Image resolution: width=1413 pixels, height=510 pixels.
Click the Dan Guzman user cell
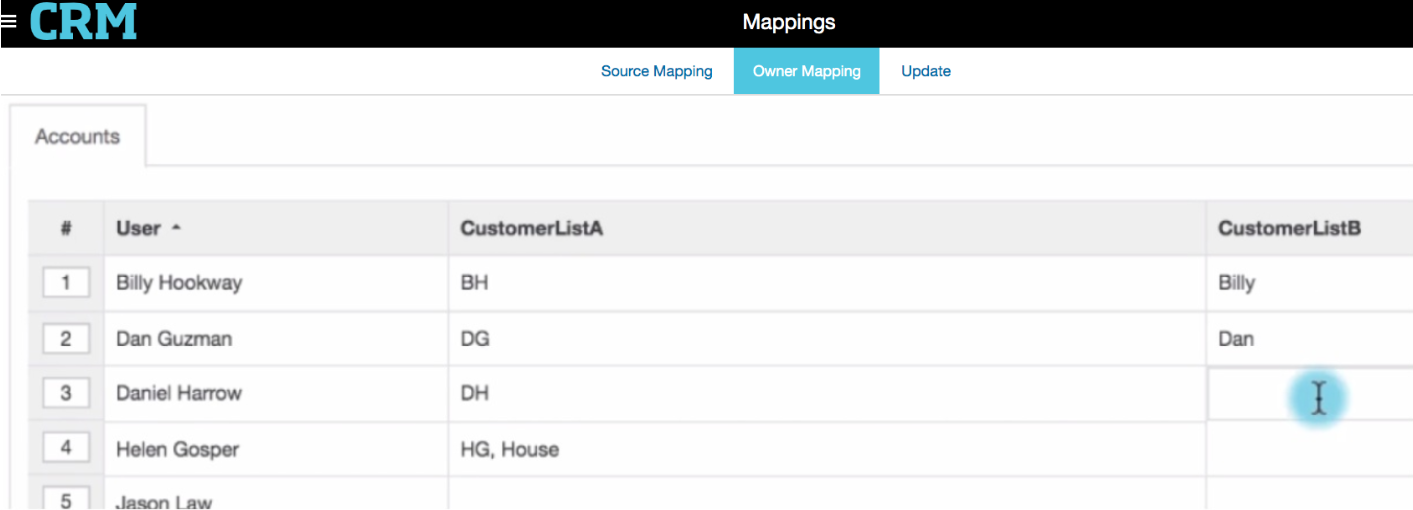[174, 339]
